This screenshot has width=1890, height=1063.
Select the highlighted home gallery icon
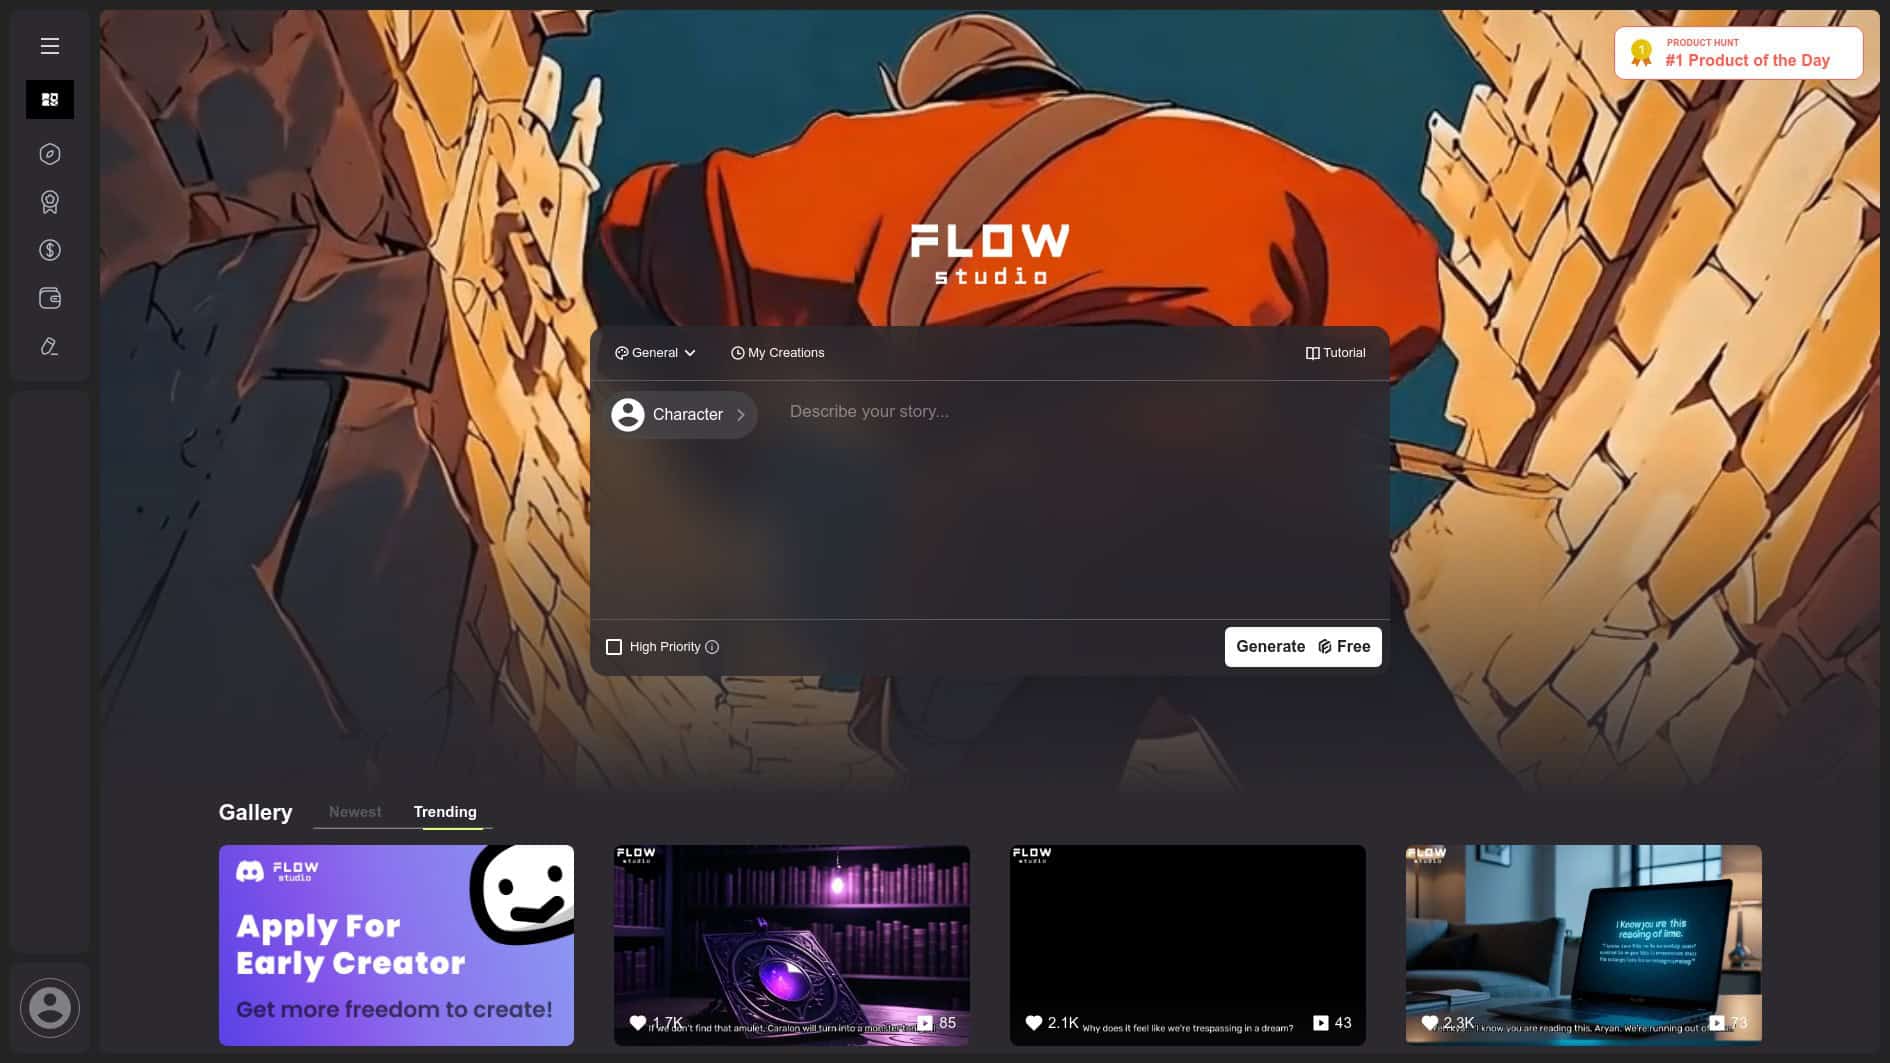[49, 99]
